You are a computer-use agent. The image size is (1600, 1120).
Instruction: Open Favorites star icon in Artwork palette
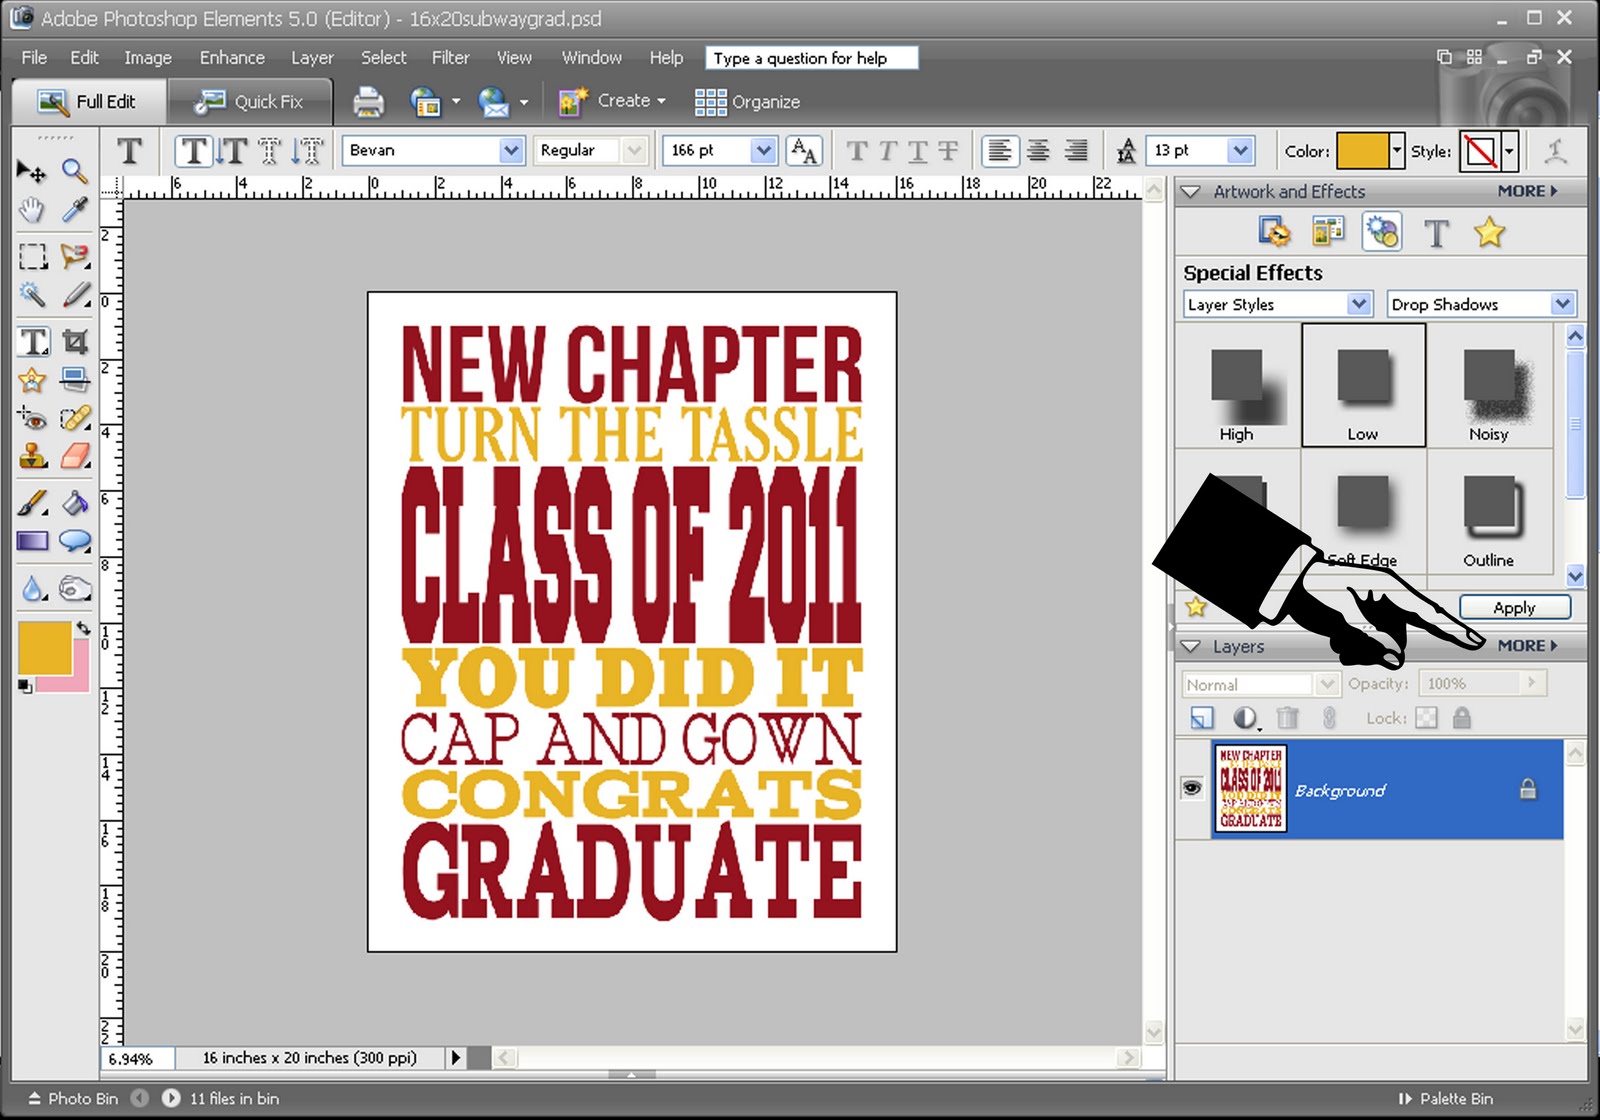[1489, 233]
